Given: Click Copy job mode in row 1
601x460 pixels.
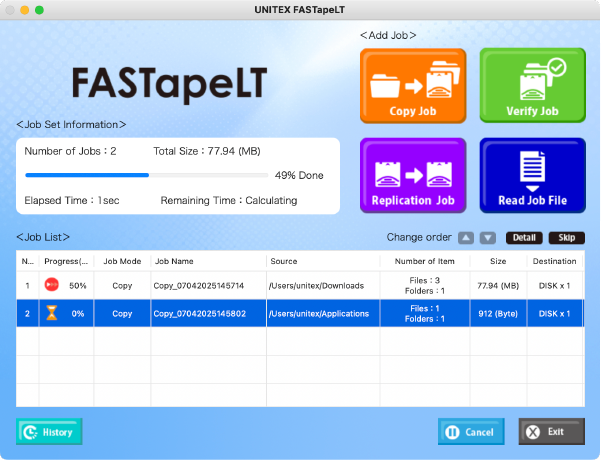Looking at the screenshot, I should point(122,286).
